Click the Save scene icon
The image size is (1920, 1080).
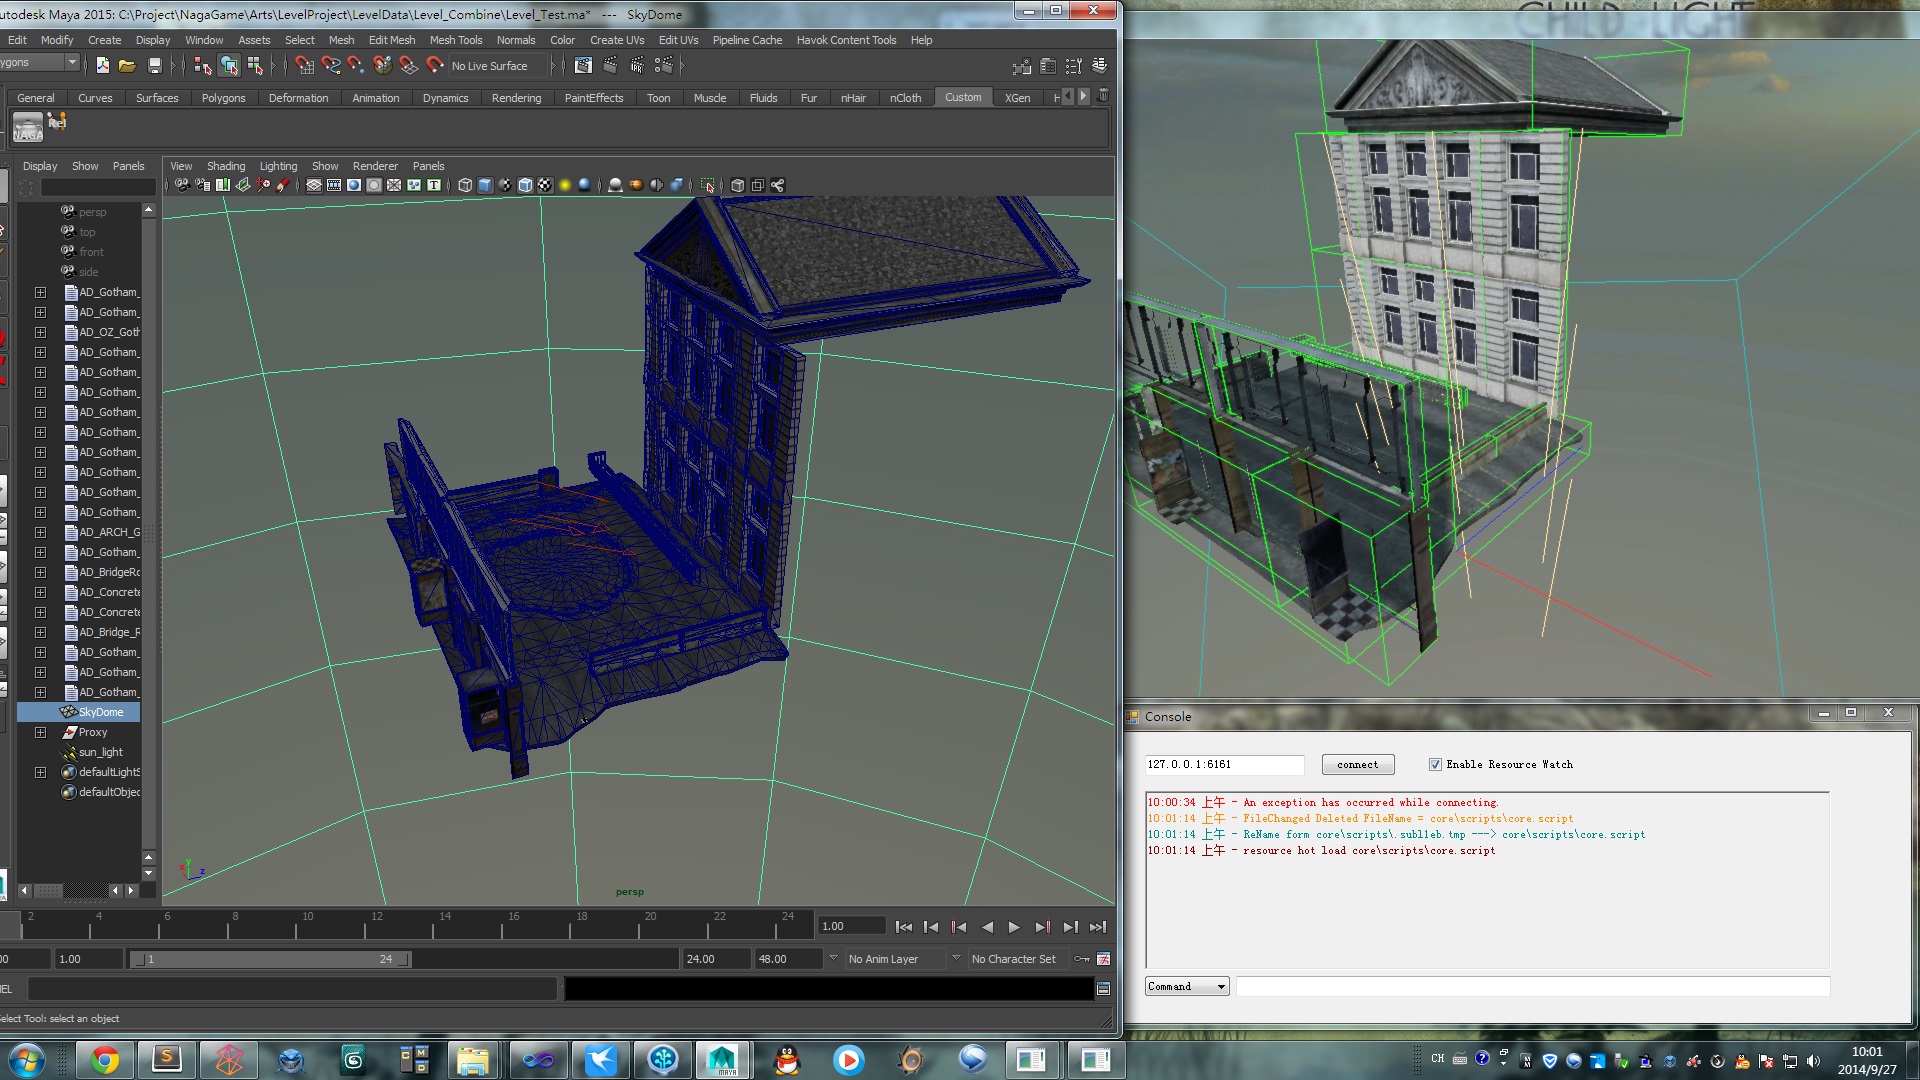point(154,66)
